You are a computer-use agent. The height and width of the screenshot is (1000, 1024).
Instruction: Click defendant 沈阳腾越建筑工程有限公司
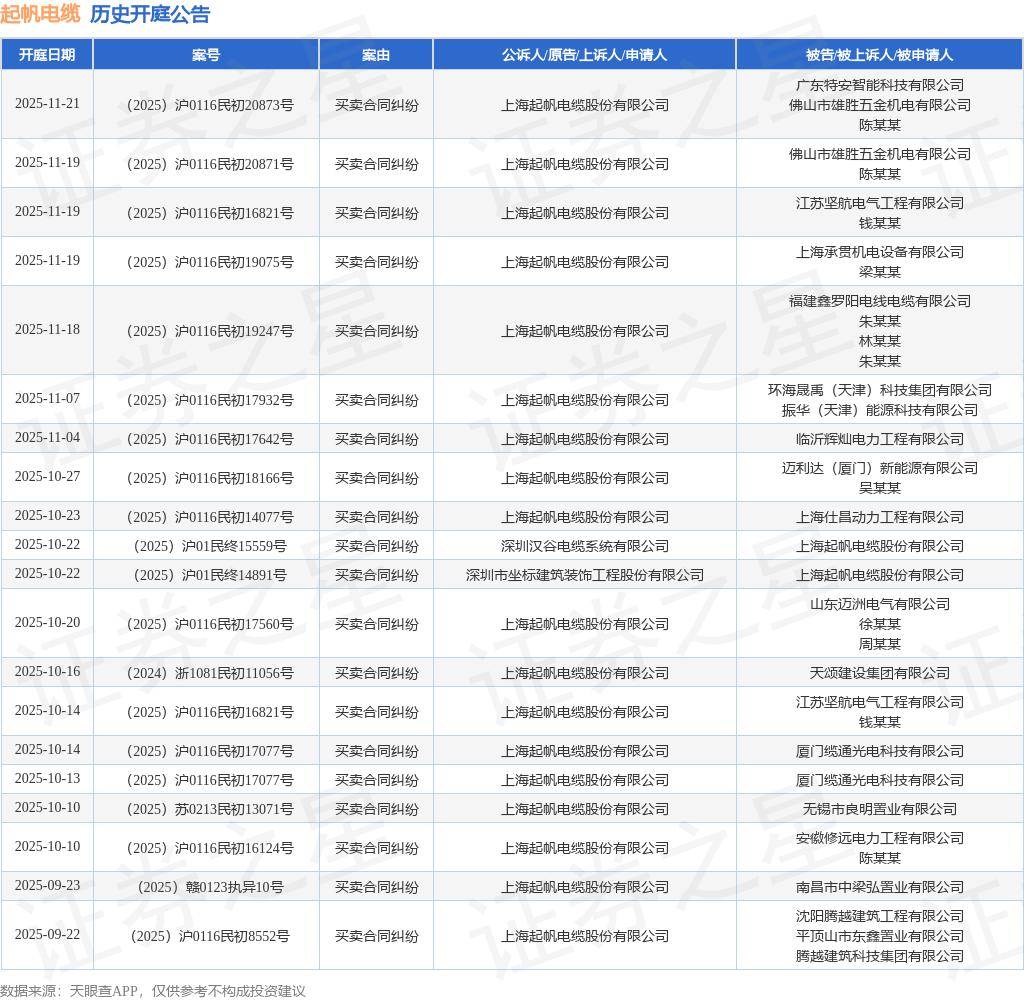[880, 916]
